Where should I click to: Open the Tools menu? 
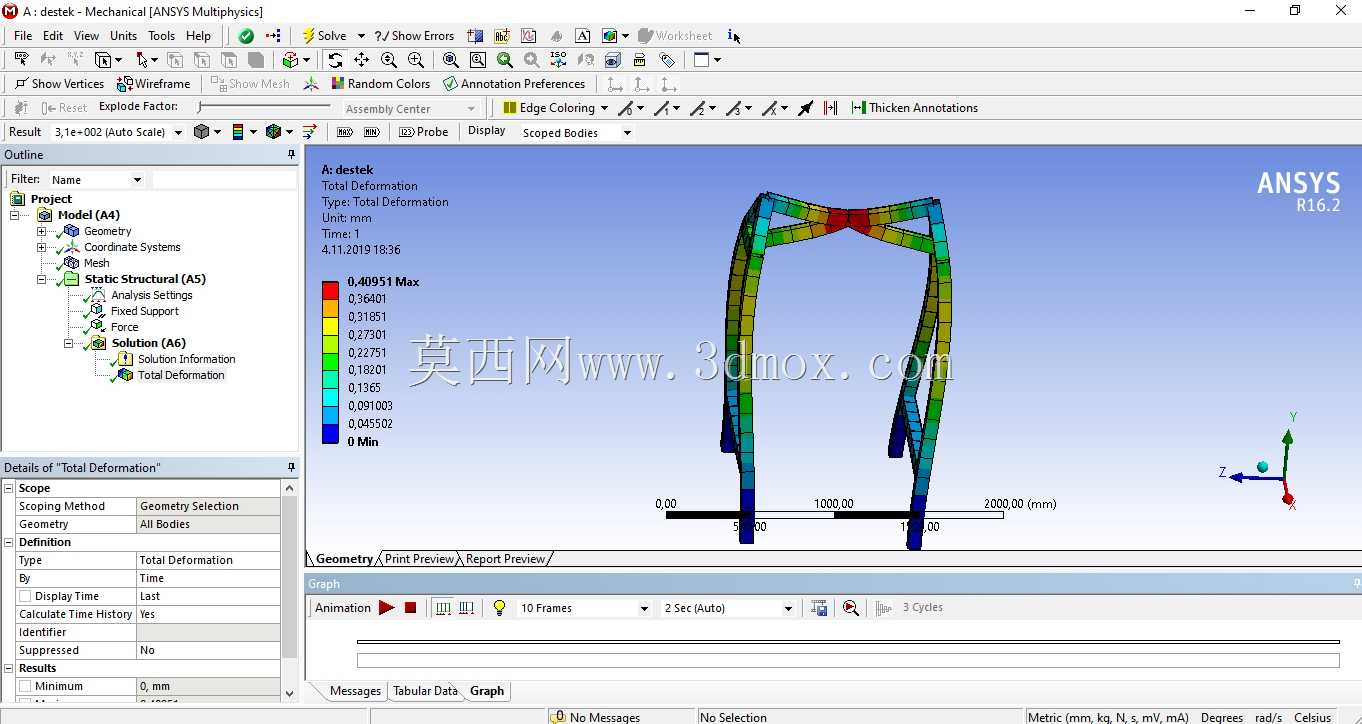[161, 36]
